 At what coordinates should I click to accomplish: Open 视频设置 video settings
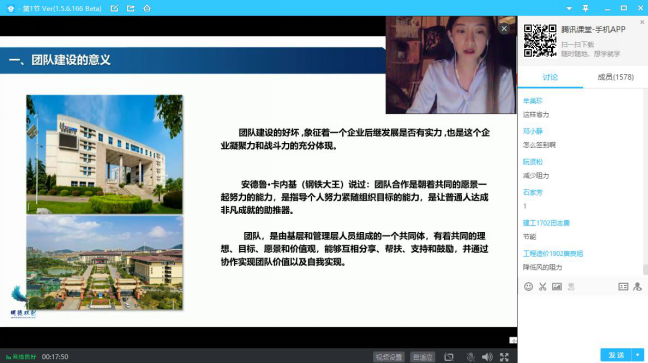pyautogui.click(x=389, y=357)
